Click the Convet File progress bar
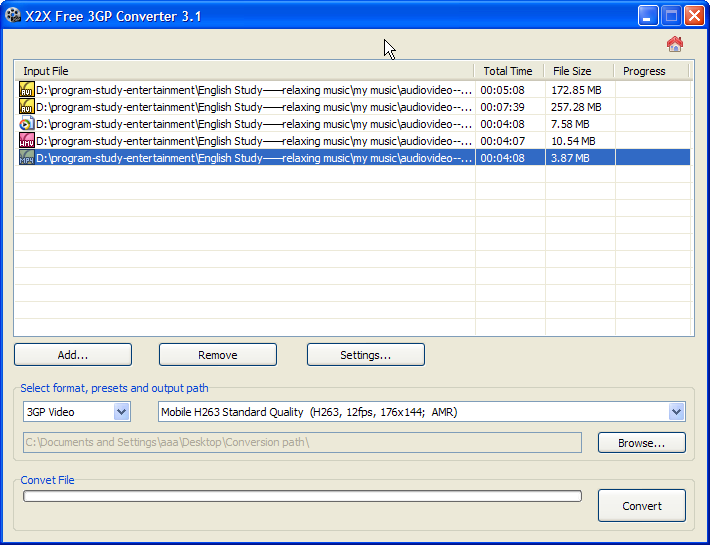The height and width of the screenshot is (545, 710). point(302,496)
